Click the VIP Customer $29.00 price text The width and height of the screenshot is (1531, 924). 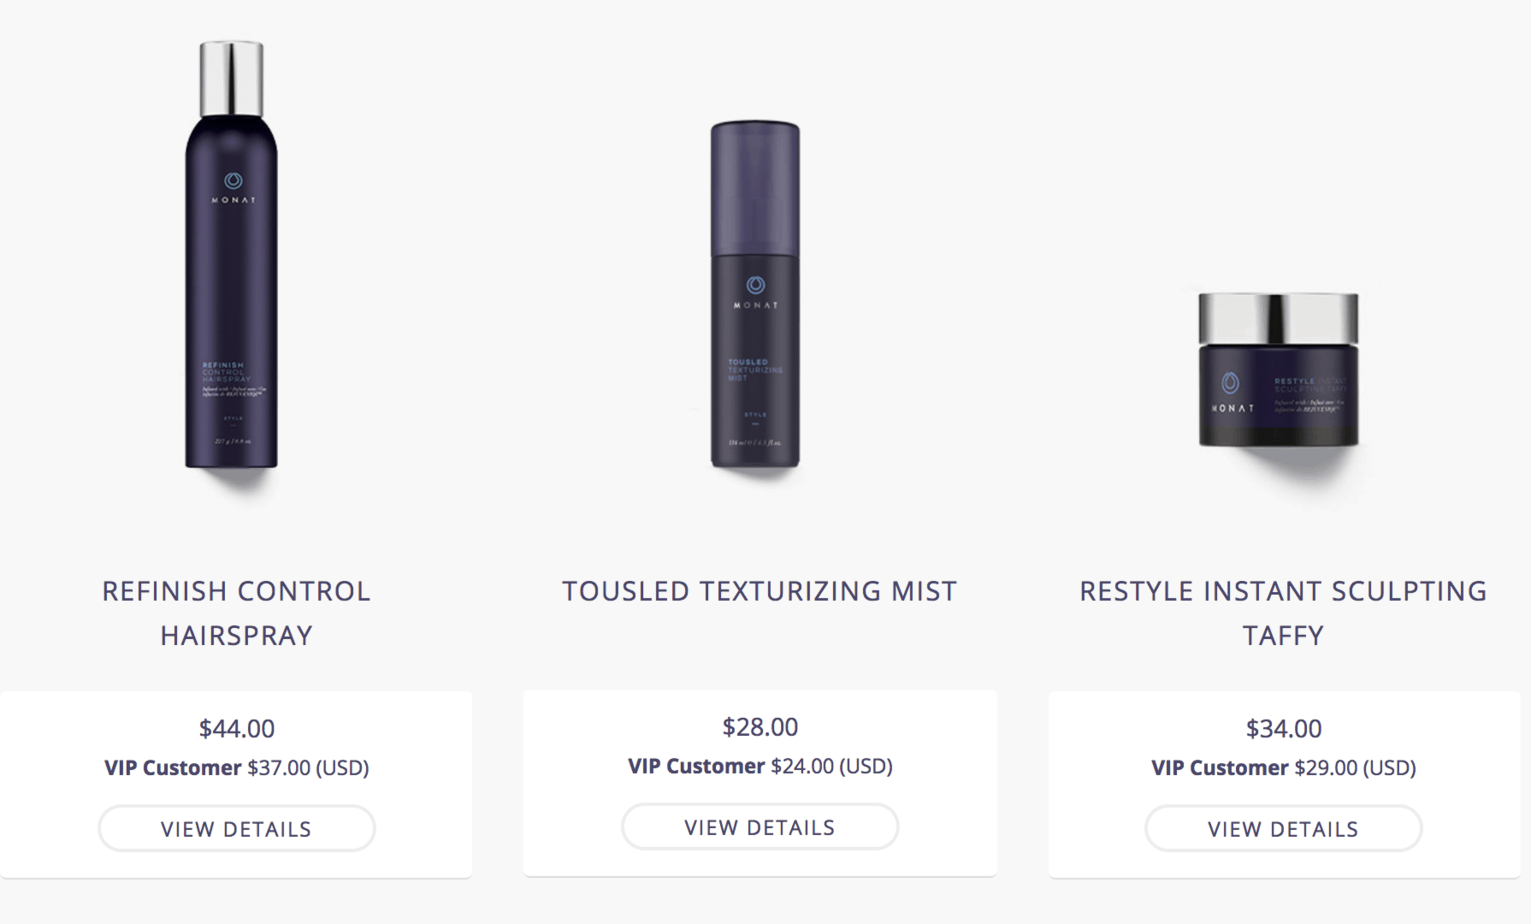pos(1283,768)
